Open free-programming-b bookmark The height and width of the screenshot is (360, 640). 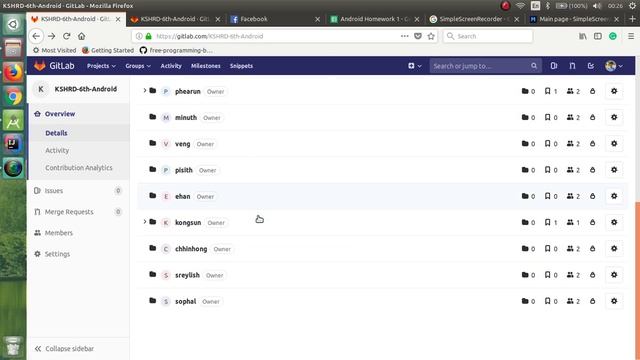[x=176, y=50]
